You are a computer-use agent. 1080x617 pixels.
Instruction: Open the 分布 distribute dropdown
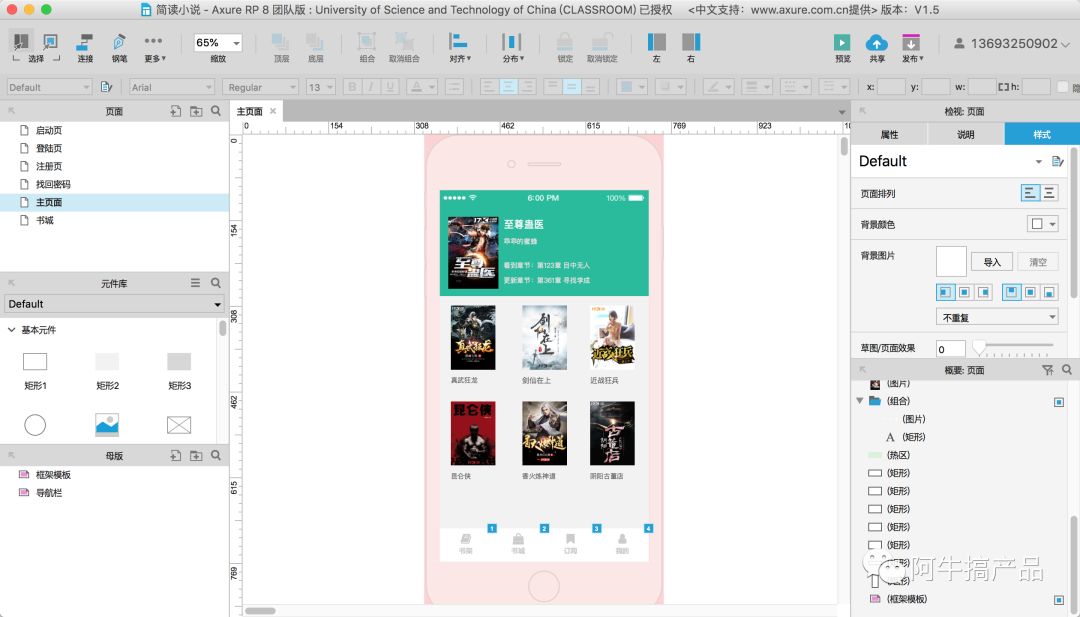512,48
